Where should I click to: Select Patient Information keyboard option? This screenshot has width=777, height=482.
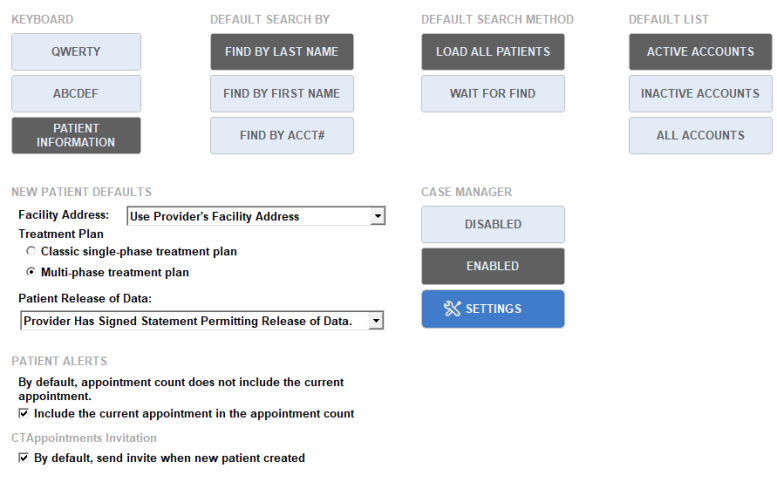76,136
